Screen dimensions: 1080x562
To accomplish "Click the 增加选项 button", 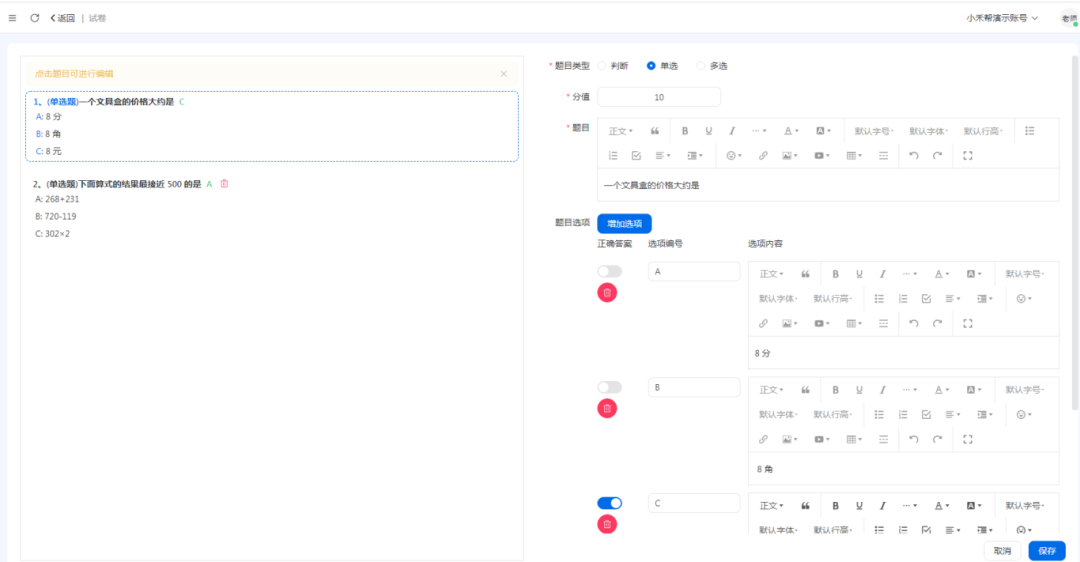I will 624,224.
